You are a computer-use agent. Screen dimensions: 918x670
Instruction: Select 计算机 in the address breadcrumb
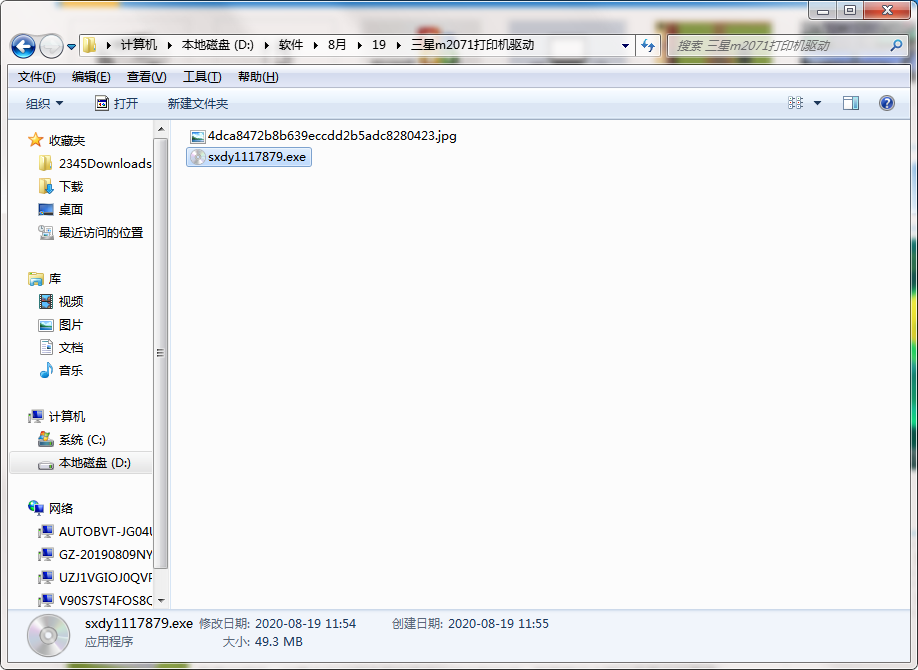139,45
